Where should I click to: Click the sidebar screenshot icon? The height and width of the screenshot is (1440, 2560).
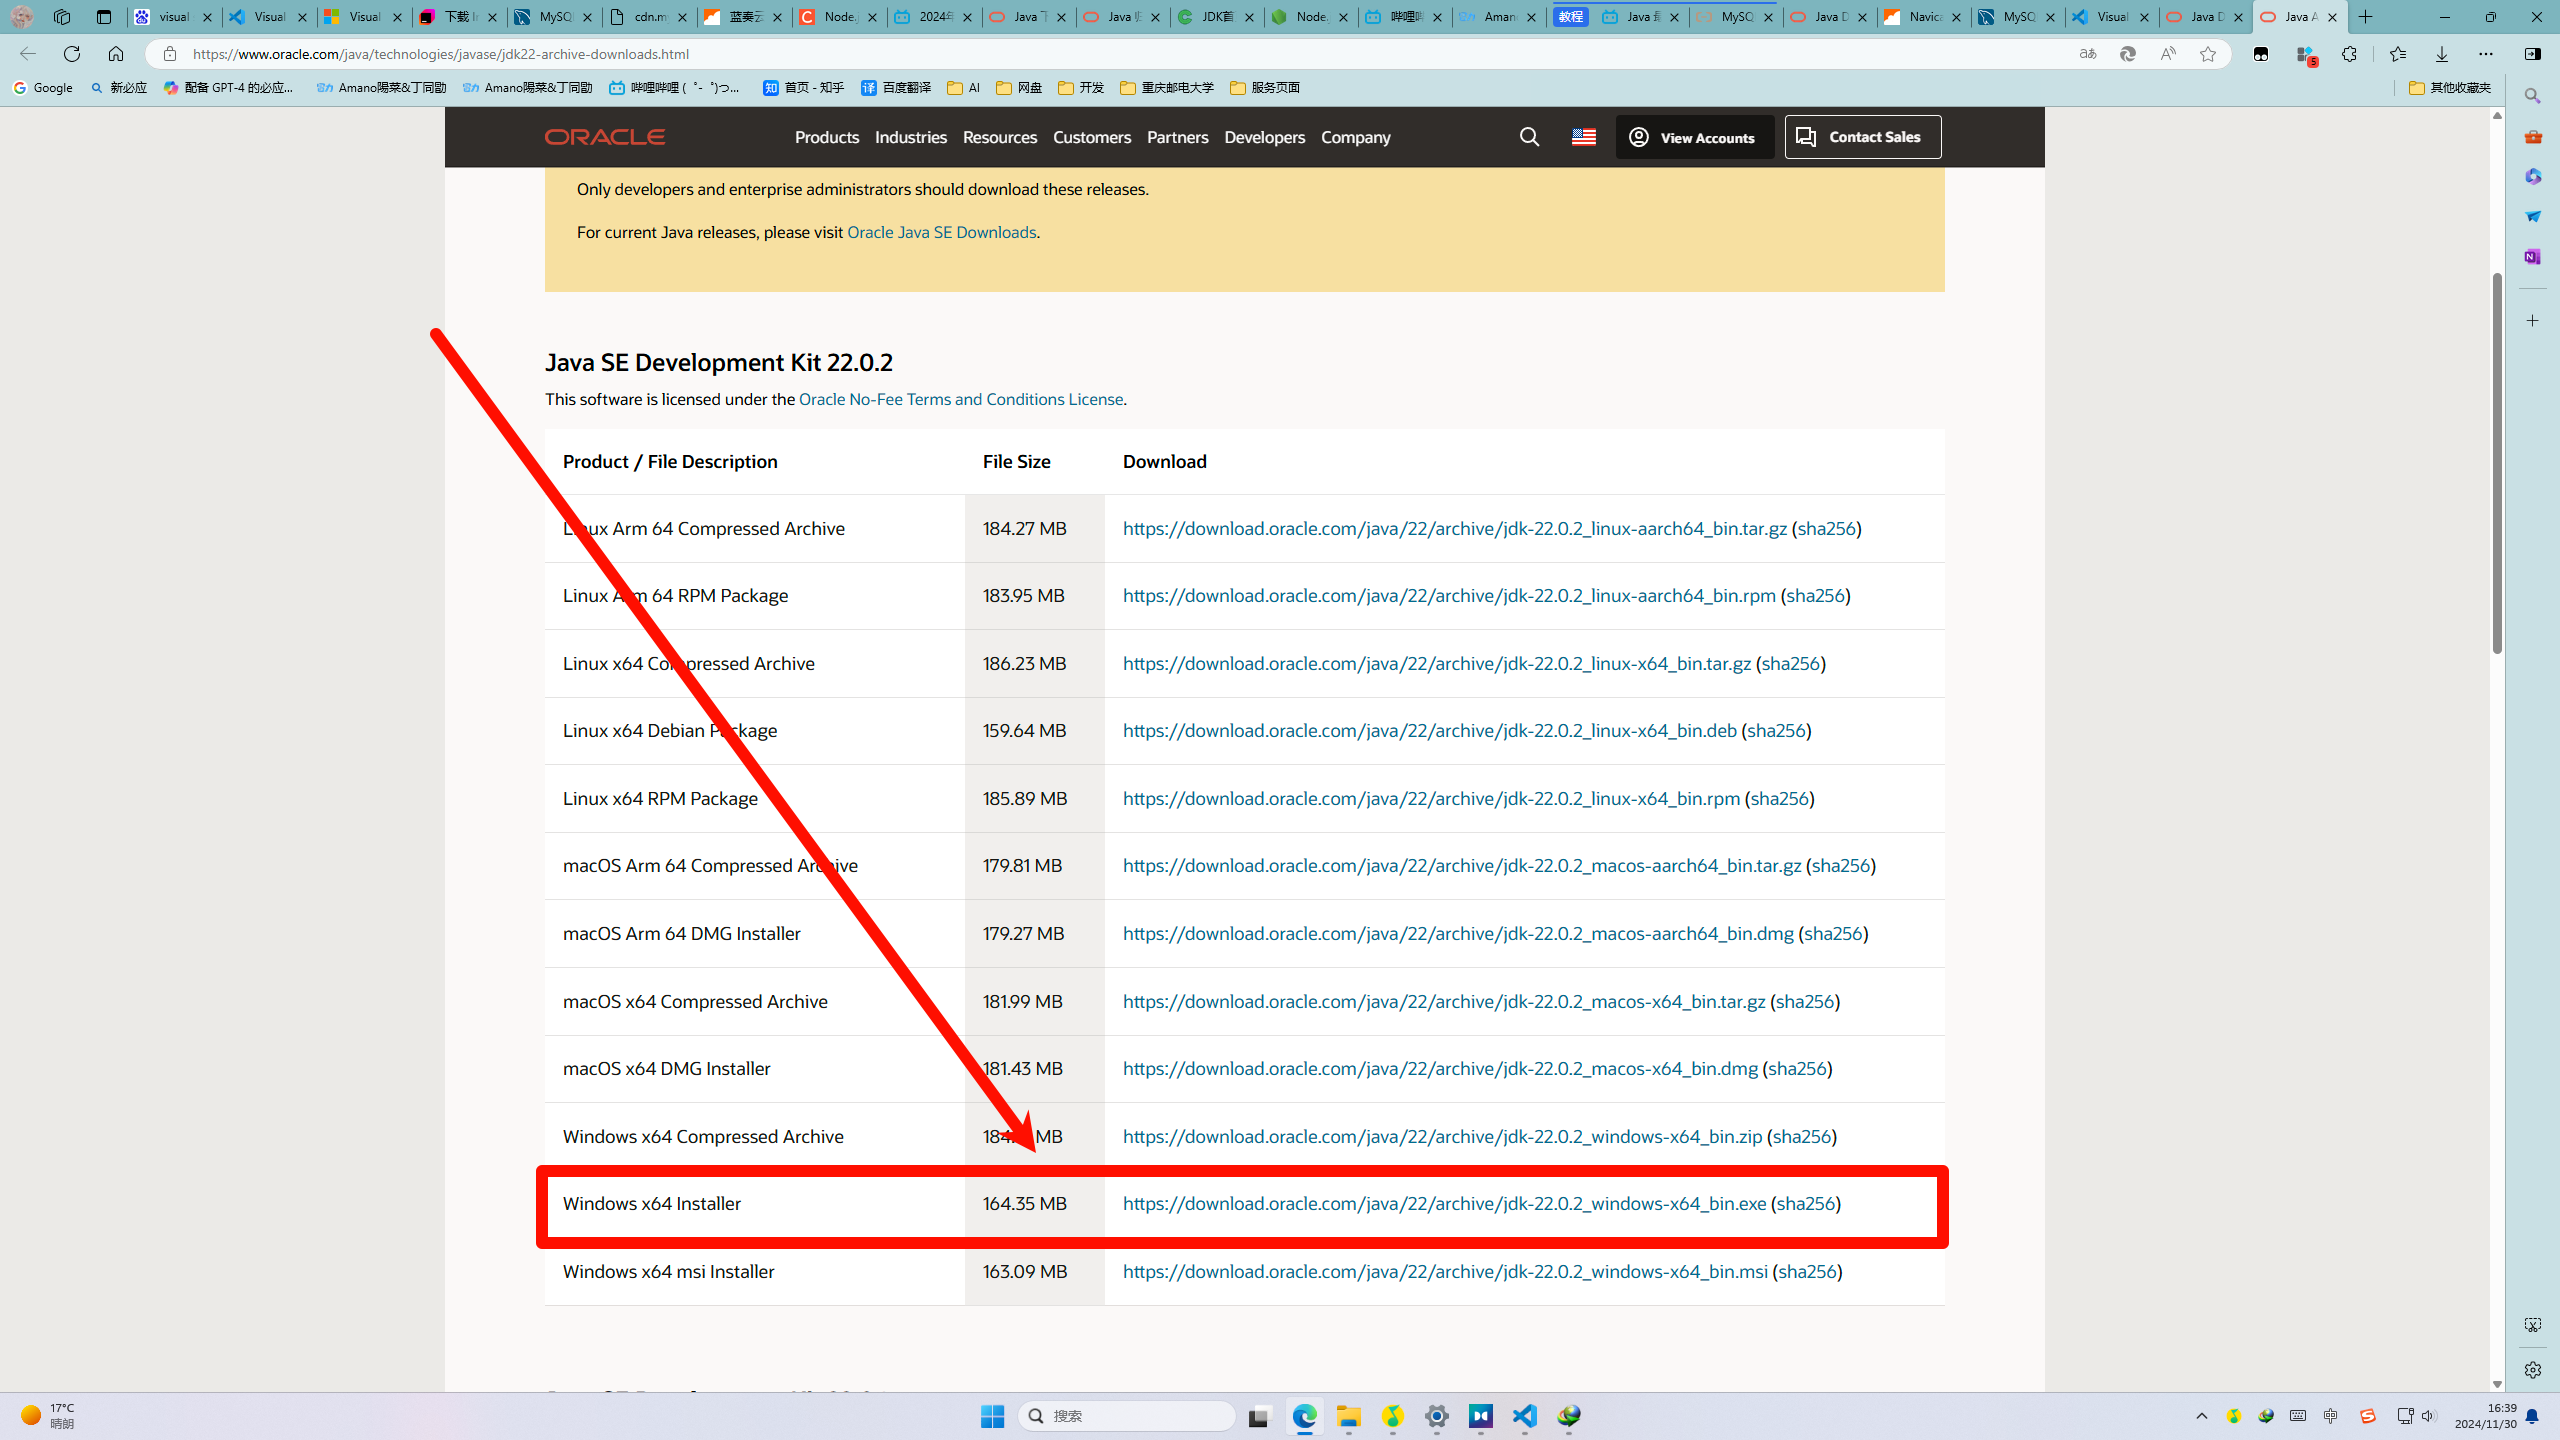pyautogui.click(x=2532, y=1325)
